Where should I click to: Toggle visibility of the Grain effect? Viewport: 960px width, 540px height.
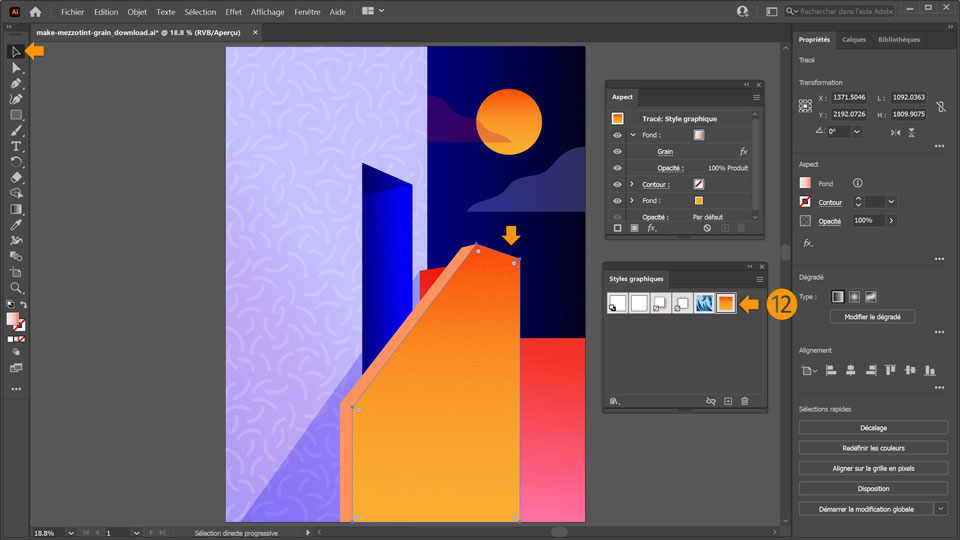(x=617, y=151)
